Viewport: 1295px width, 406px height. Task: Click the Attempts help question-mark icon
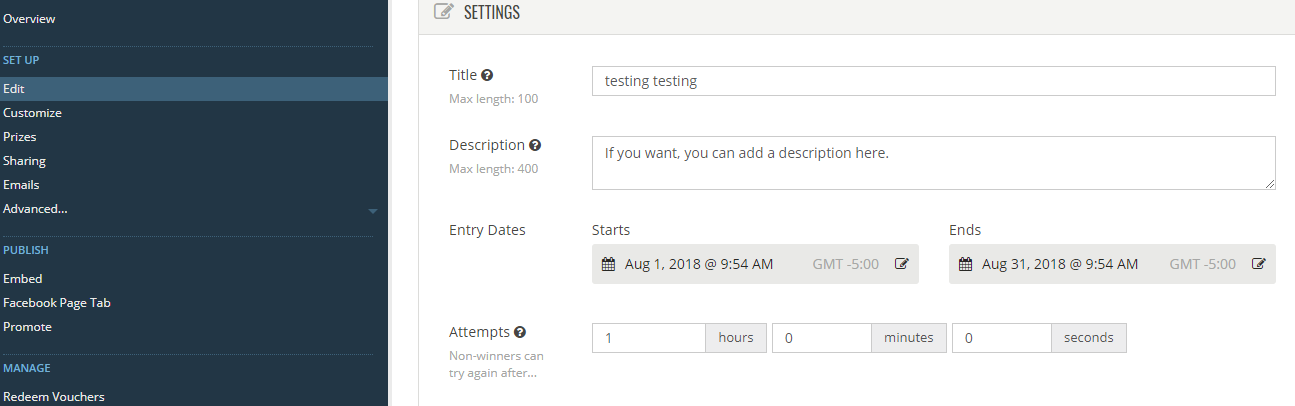click(x=520, y=332)
